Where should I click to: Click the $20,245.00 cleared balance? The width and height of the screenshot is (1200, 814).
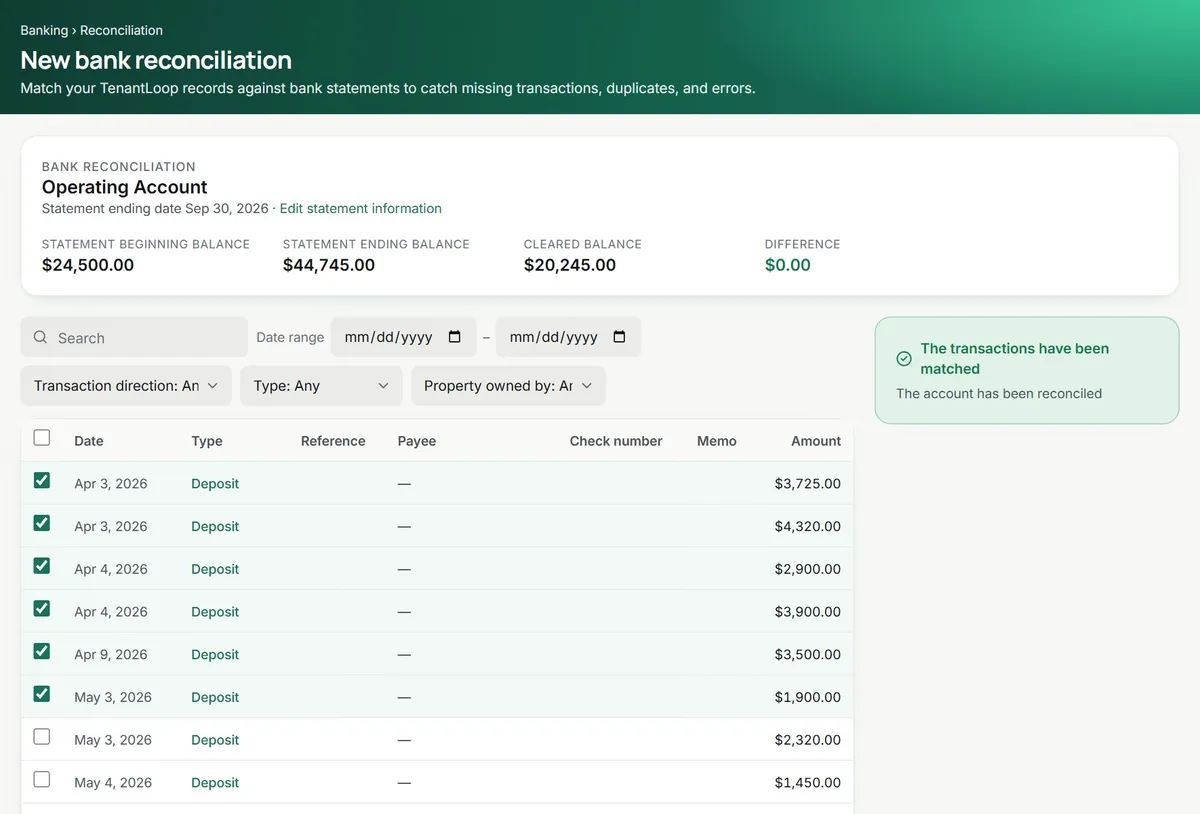coord(570,265)
